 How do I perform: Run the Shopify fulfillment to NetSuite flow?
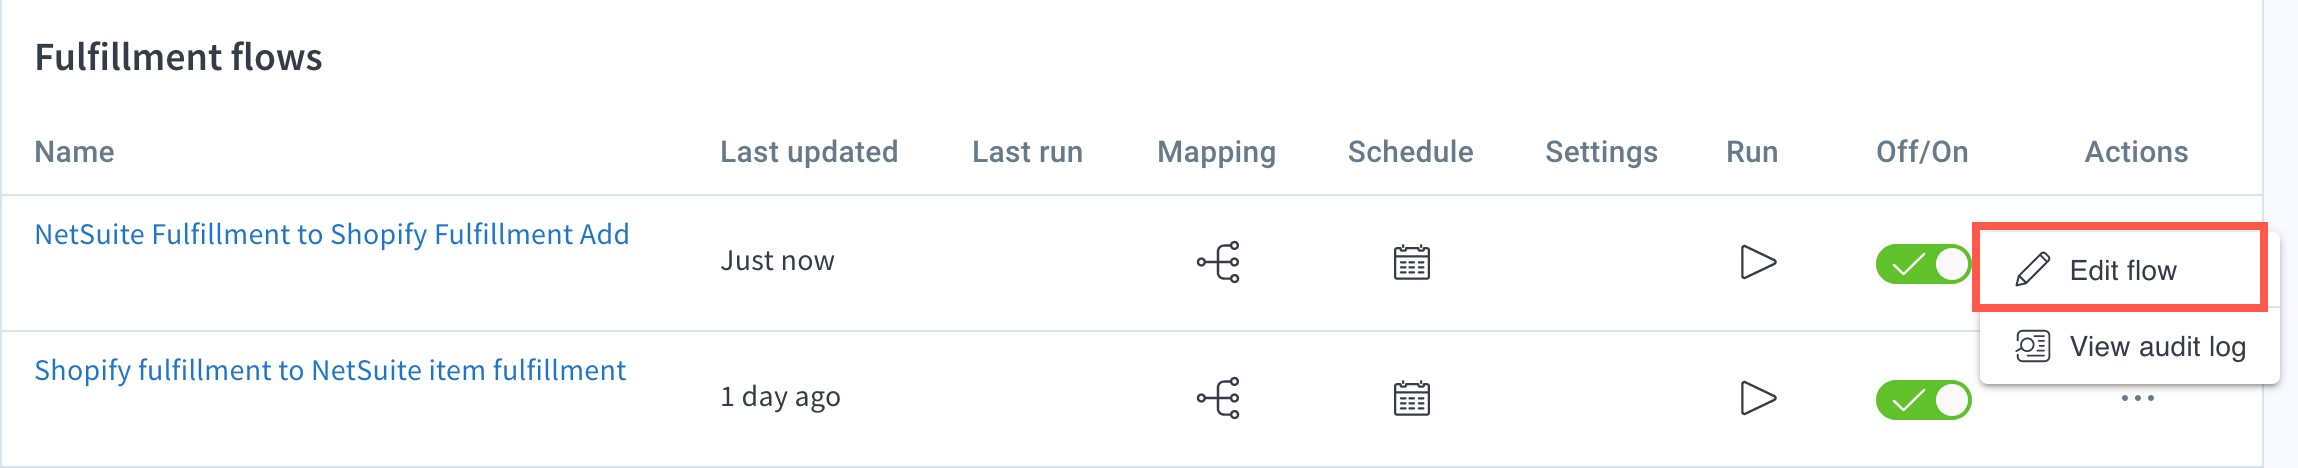click(1757, 398)
